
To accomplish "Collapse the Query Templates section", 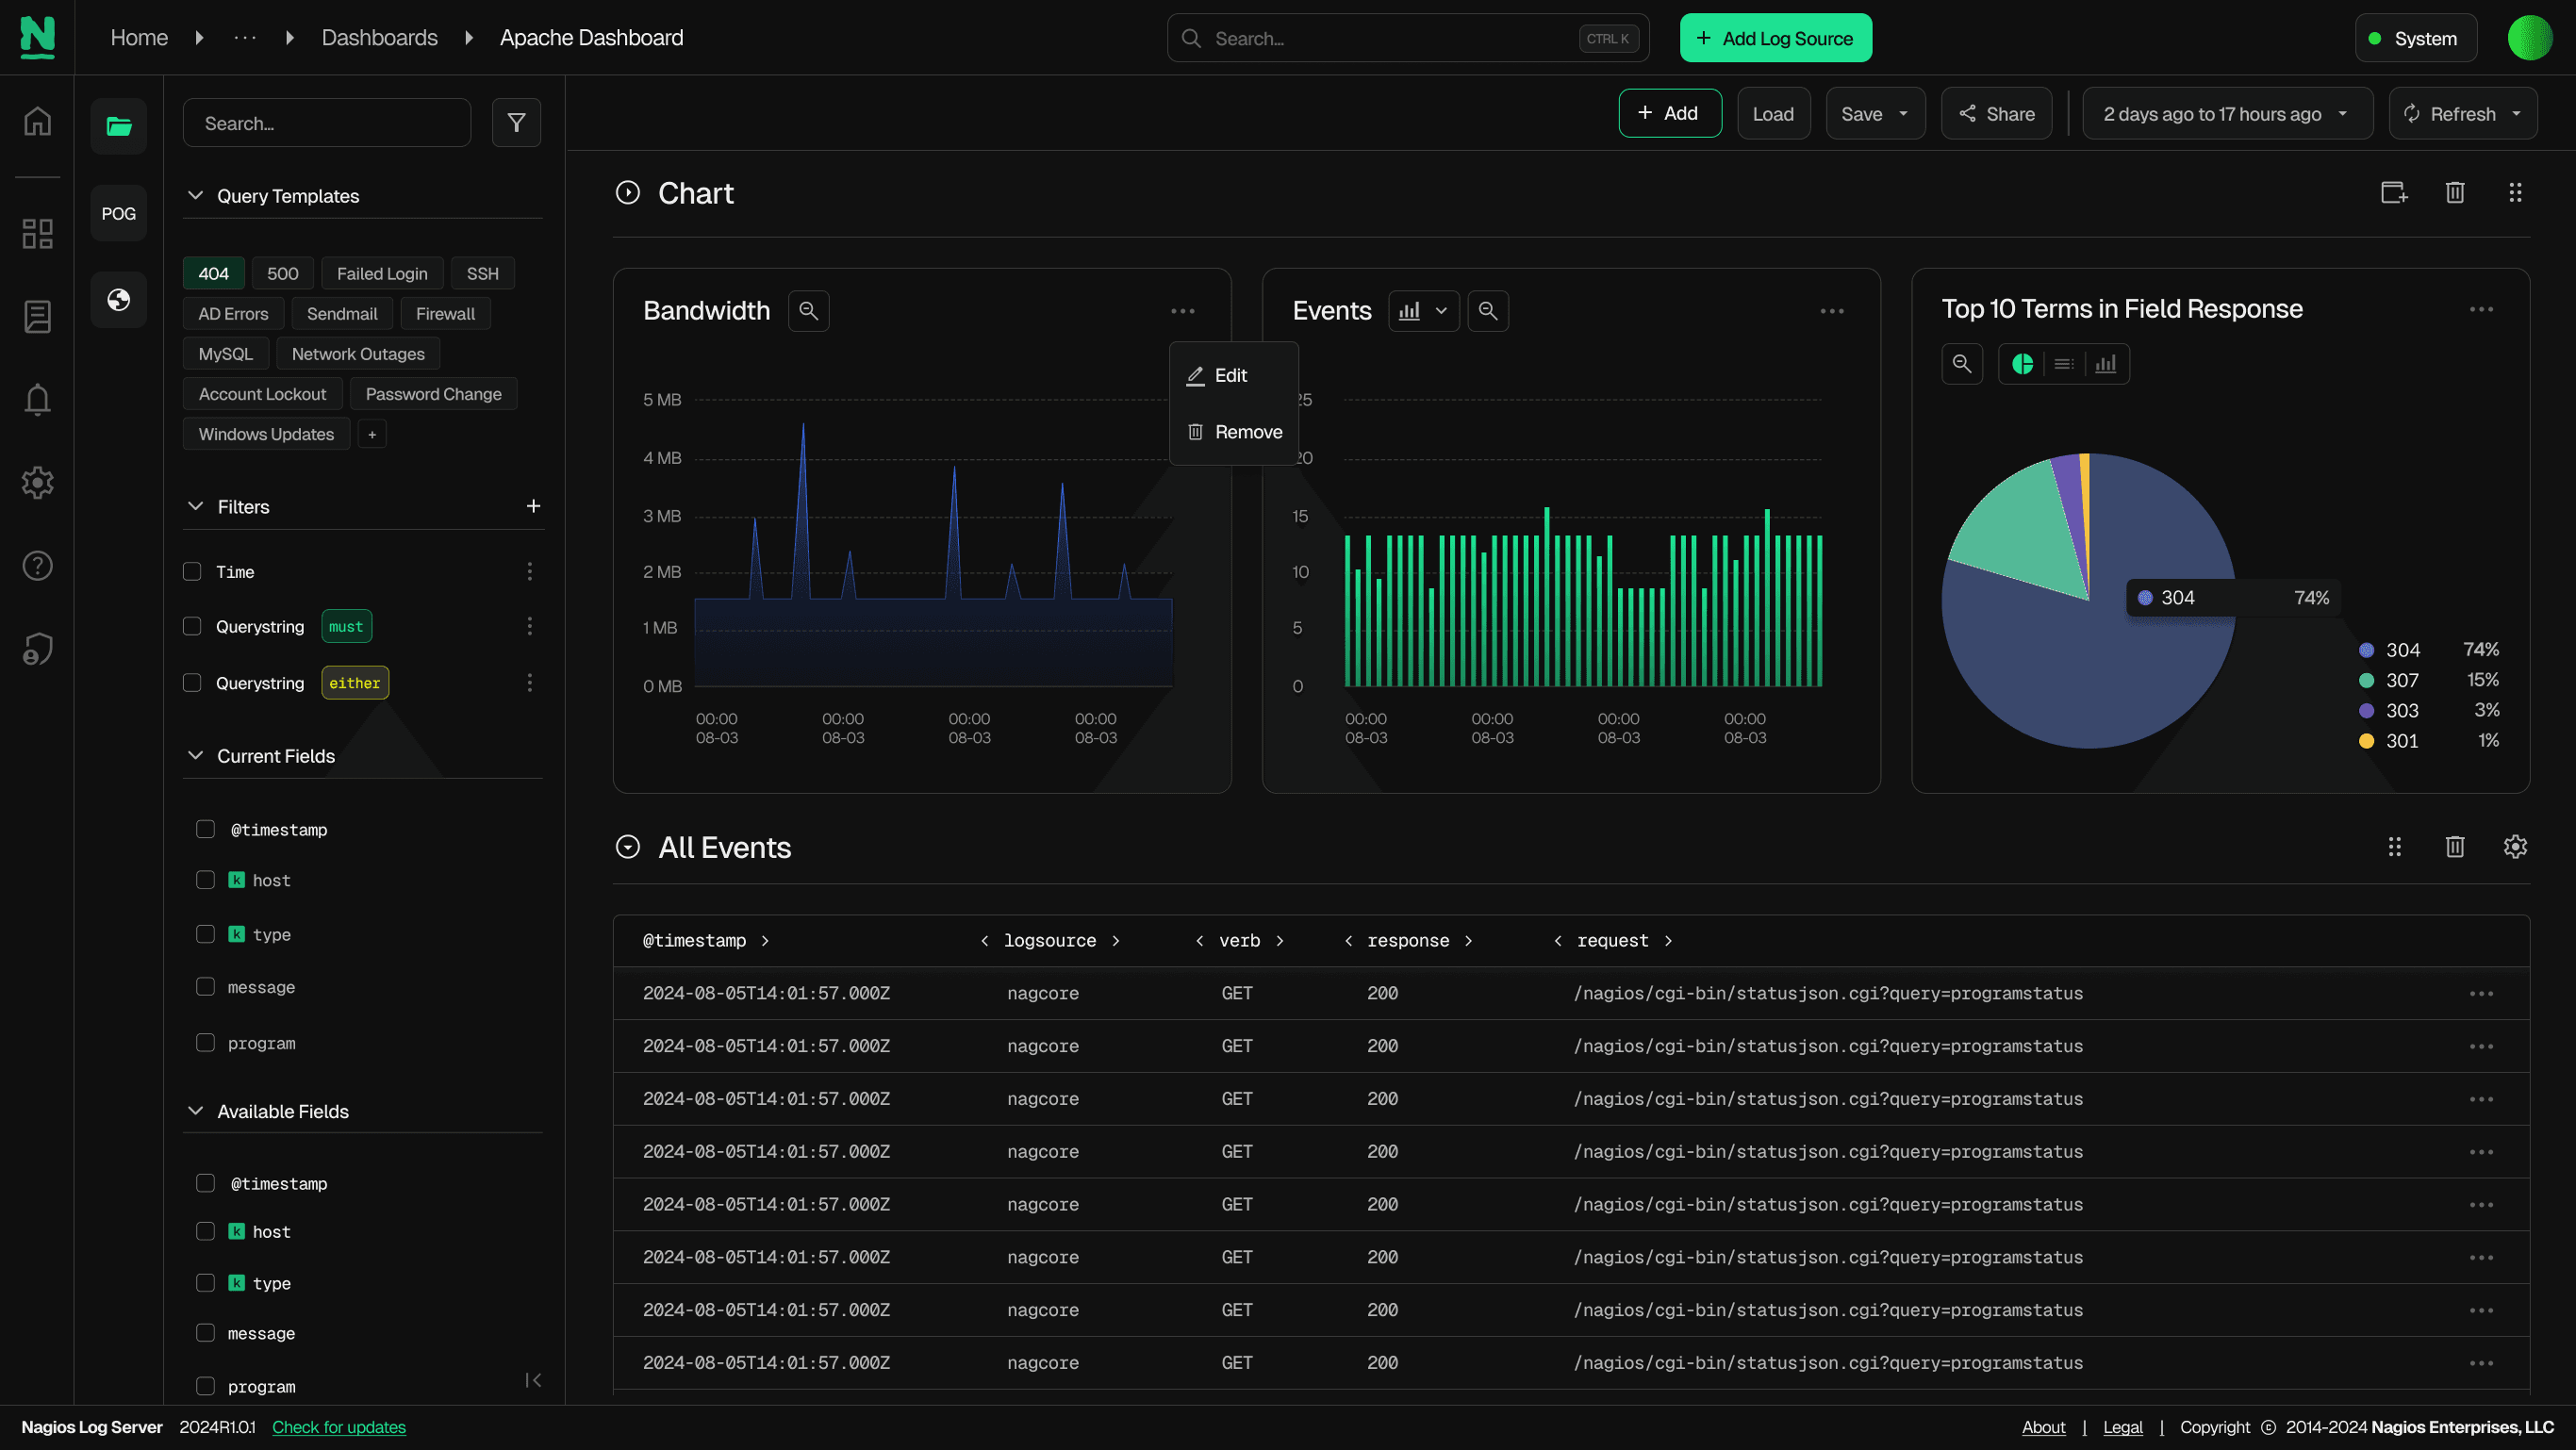I will (195, 195).
